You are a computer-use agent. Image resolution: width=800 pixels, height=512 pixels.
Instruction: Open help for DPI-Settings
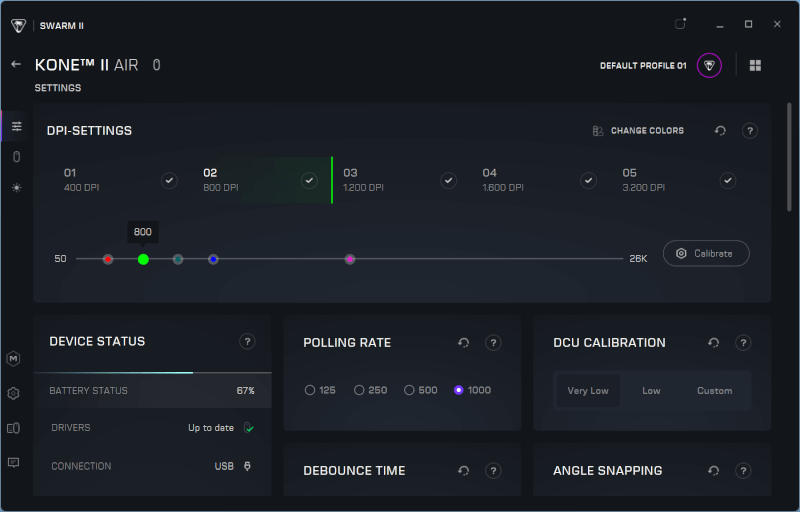tap(749, 131)
